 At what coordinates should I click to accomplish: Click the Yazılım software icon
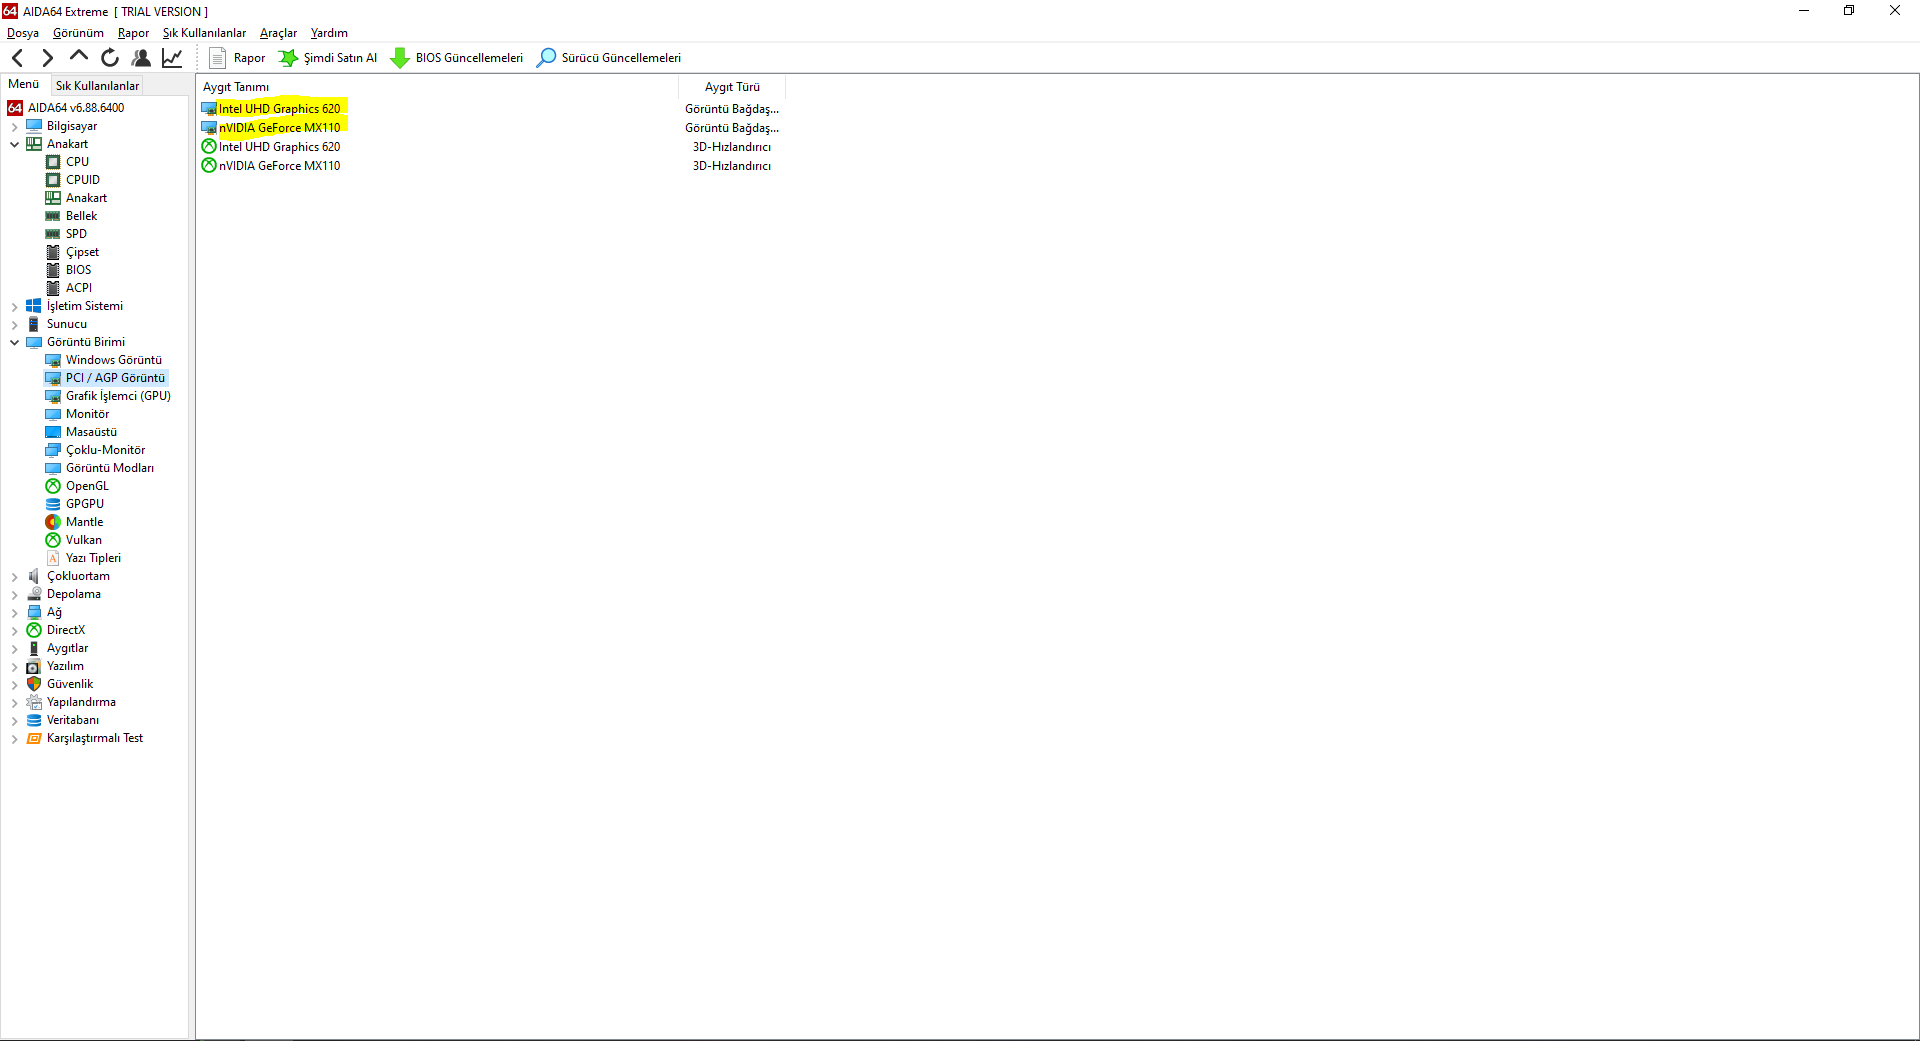[34, 666]
